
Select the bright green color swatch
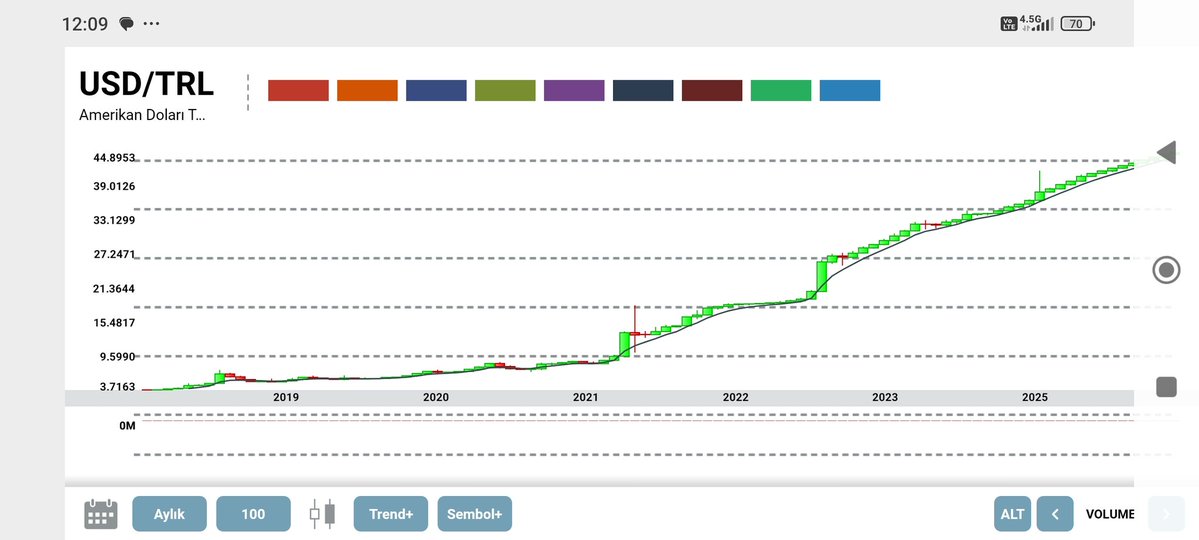tap(781, 90)
